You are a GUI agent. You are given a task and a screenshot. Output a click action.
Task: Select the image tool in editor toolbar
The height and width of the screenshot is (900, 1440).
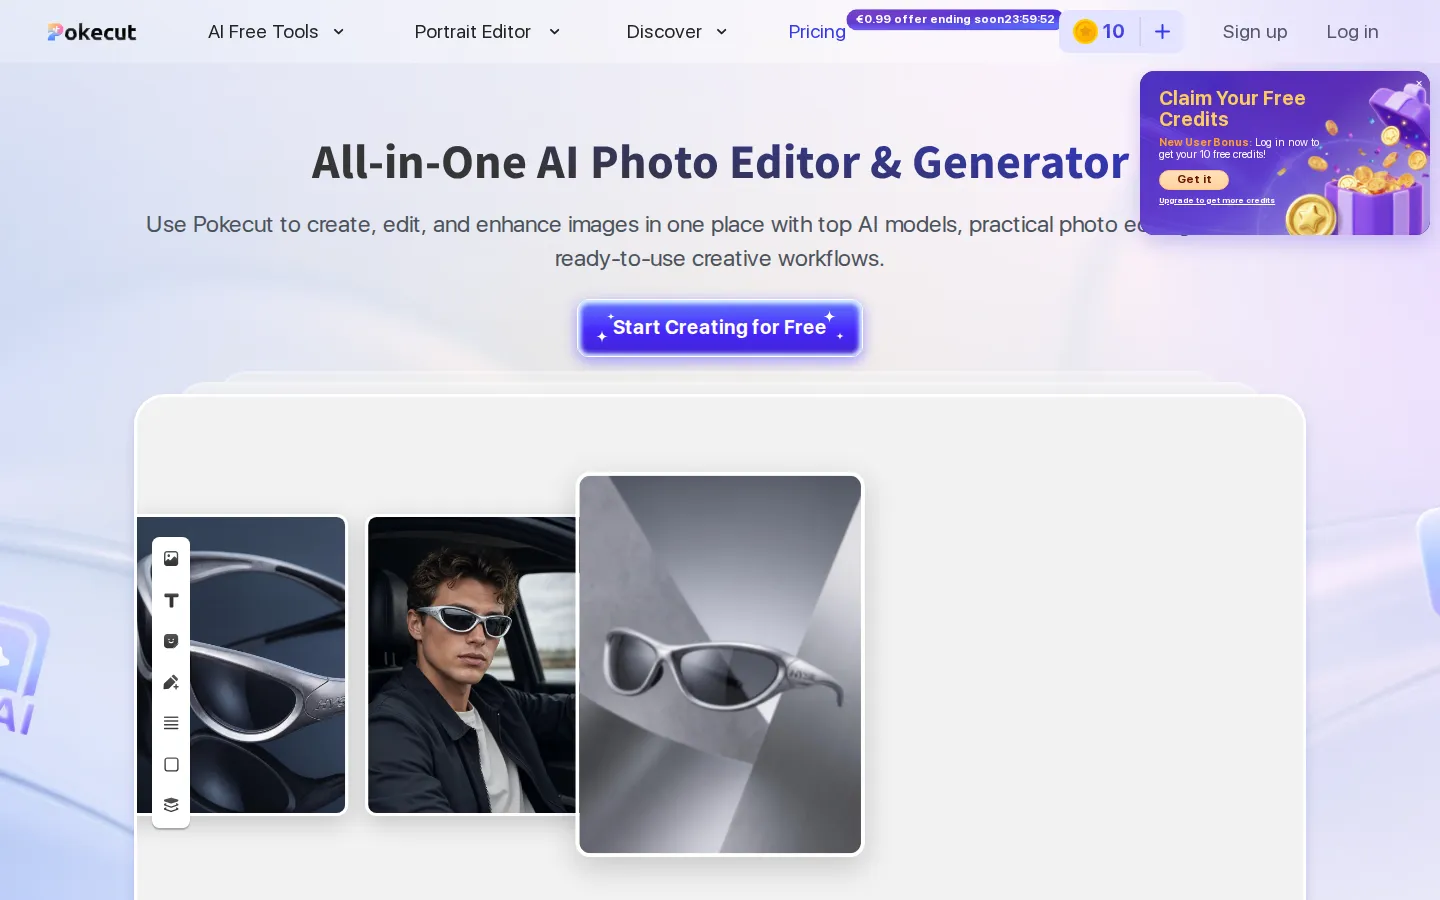[171, 559]
